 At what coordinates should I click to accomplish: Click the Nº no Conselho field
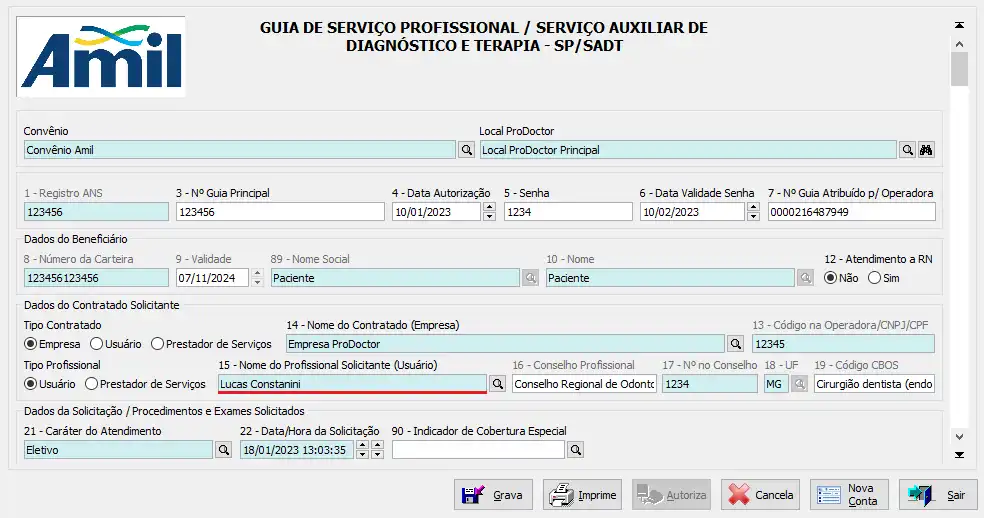point(710,384)
